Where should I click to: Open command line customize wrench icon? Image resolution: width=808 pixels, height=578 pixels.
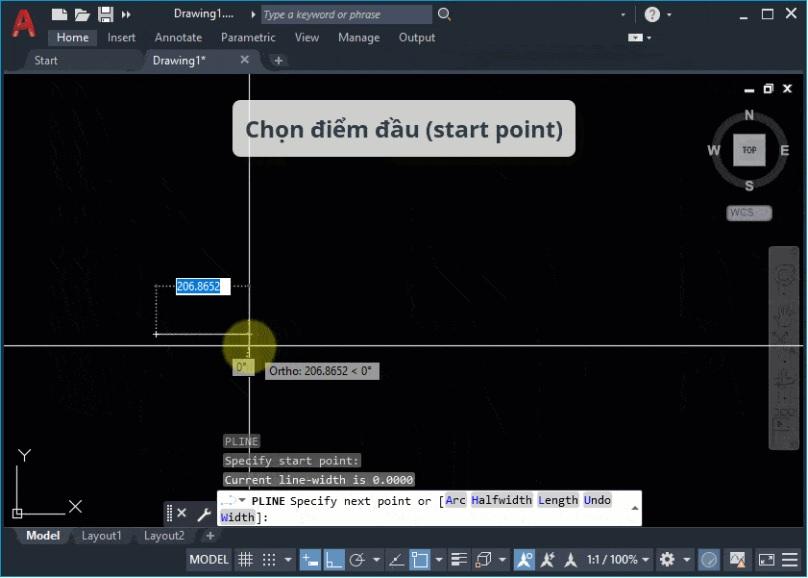[204, 514]
